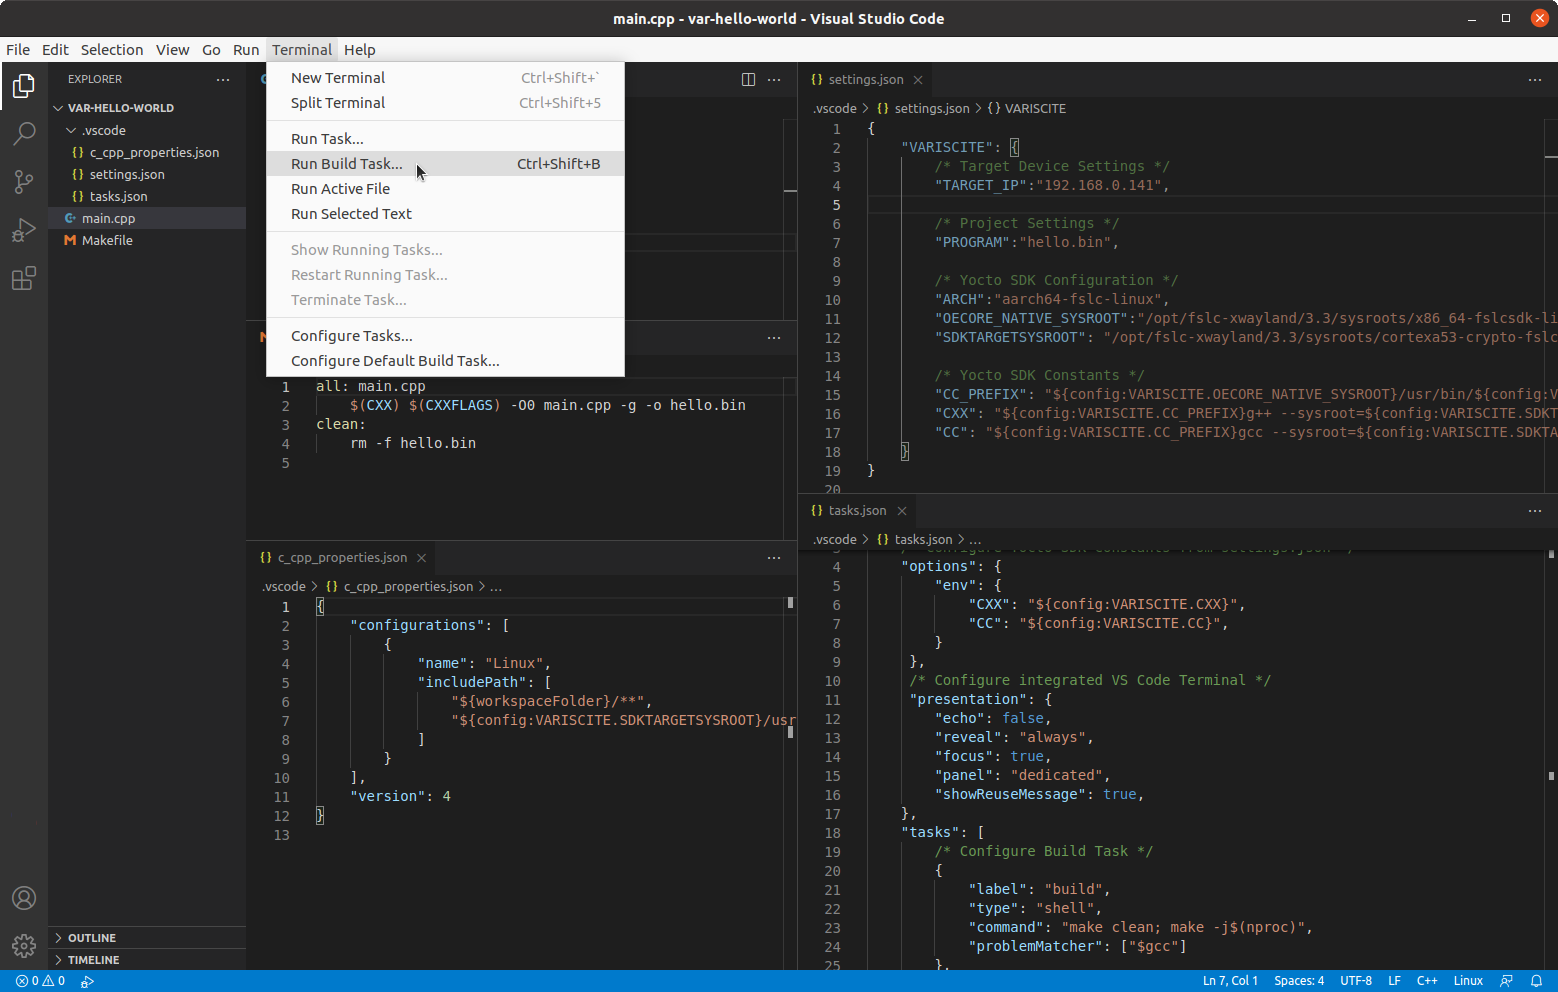The height and width of the screenshot is (992, 1558).
Task: Click the Split Editor icon
Action: coord(748,80)
